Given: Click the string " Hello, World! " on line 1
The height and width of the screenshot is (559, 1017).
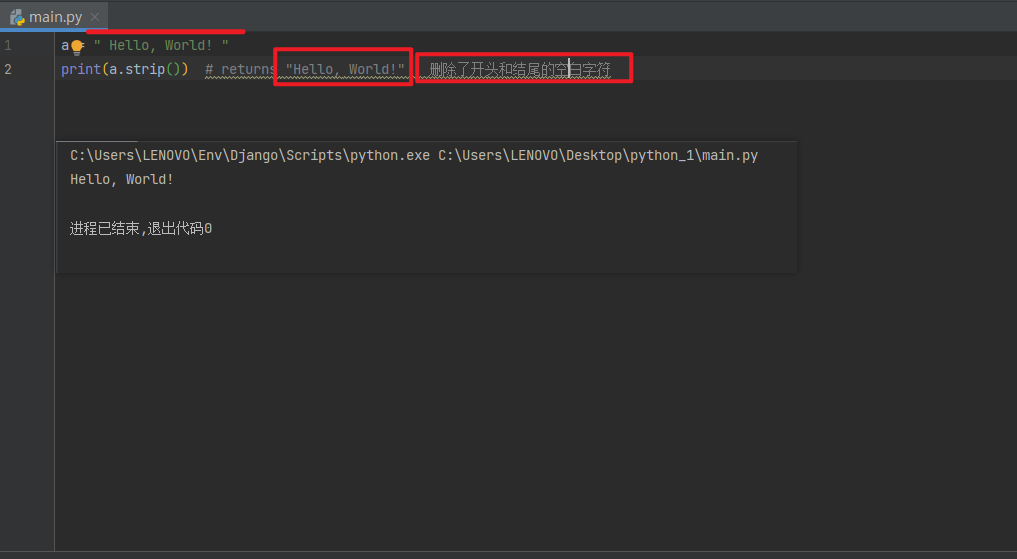Looking at the screenshot, I should pyautogui.click(x=161, y=45).
